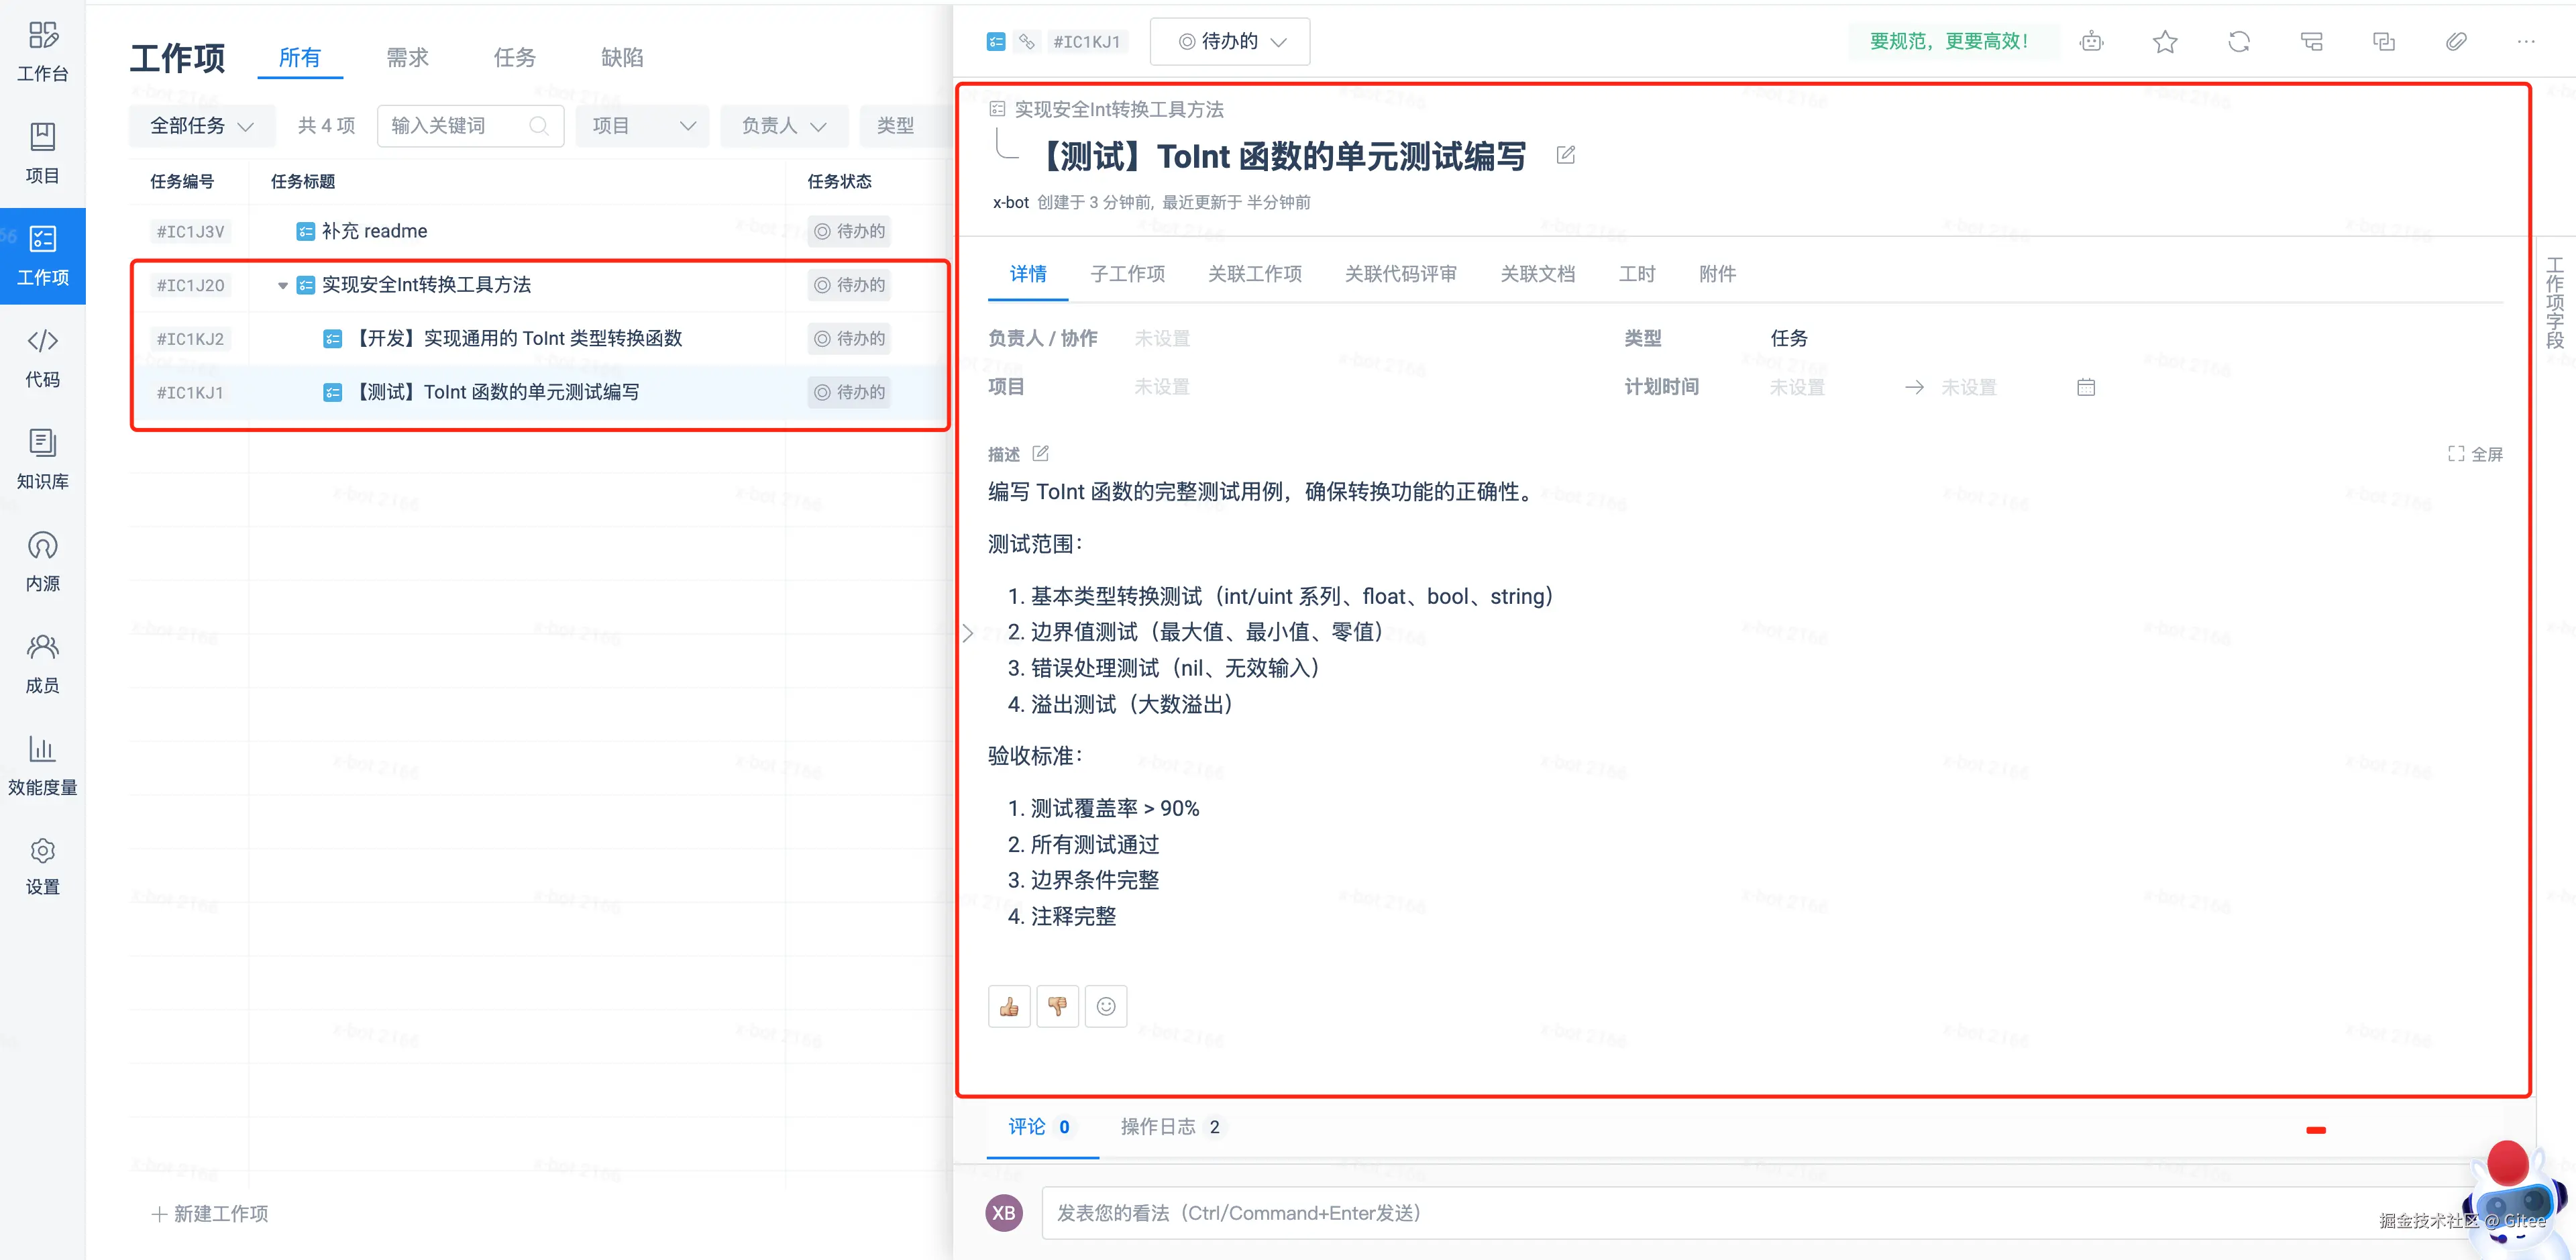
Task: Toggle 全屏 fullscreen for description
Action: click(x=2475, y=454)
